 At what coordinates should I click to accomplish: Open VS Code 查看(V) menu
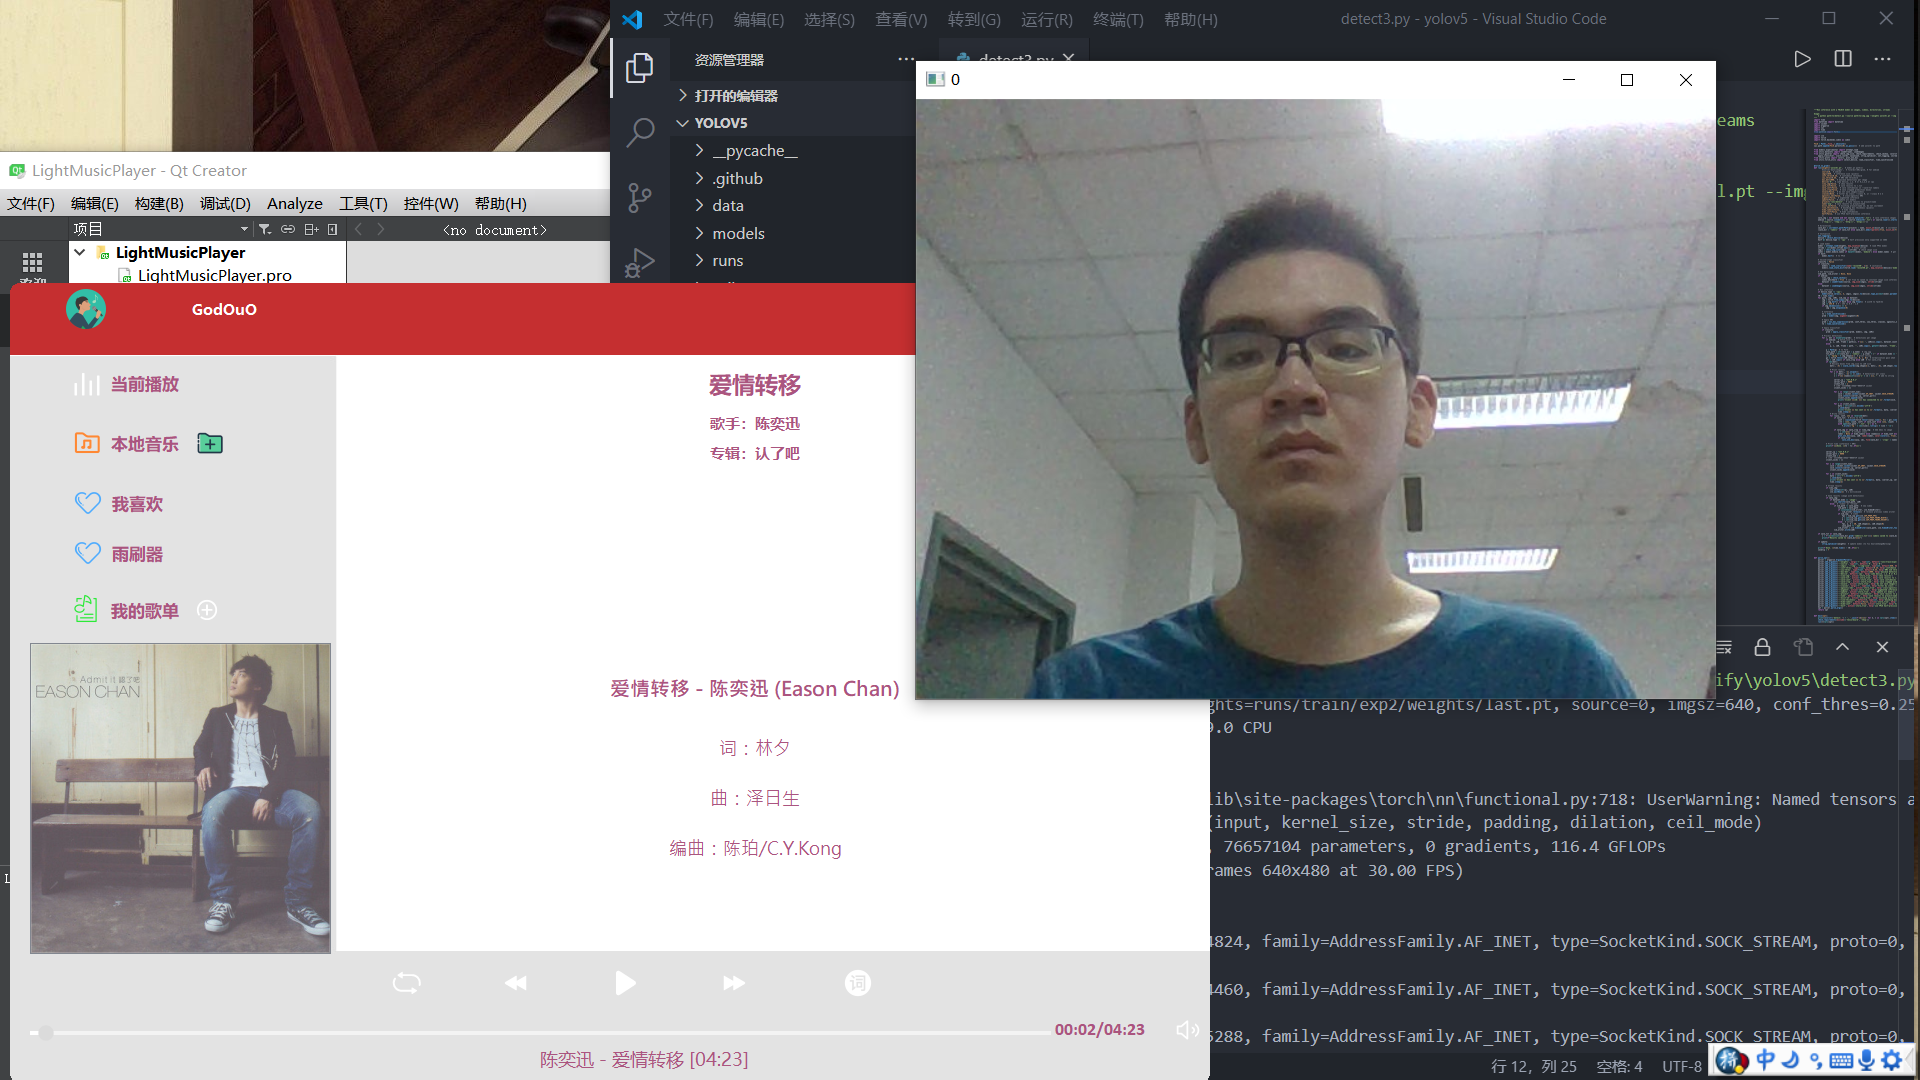901,19
